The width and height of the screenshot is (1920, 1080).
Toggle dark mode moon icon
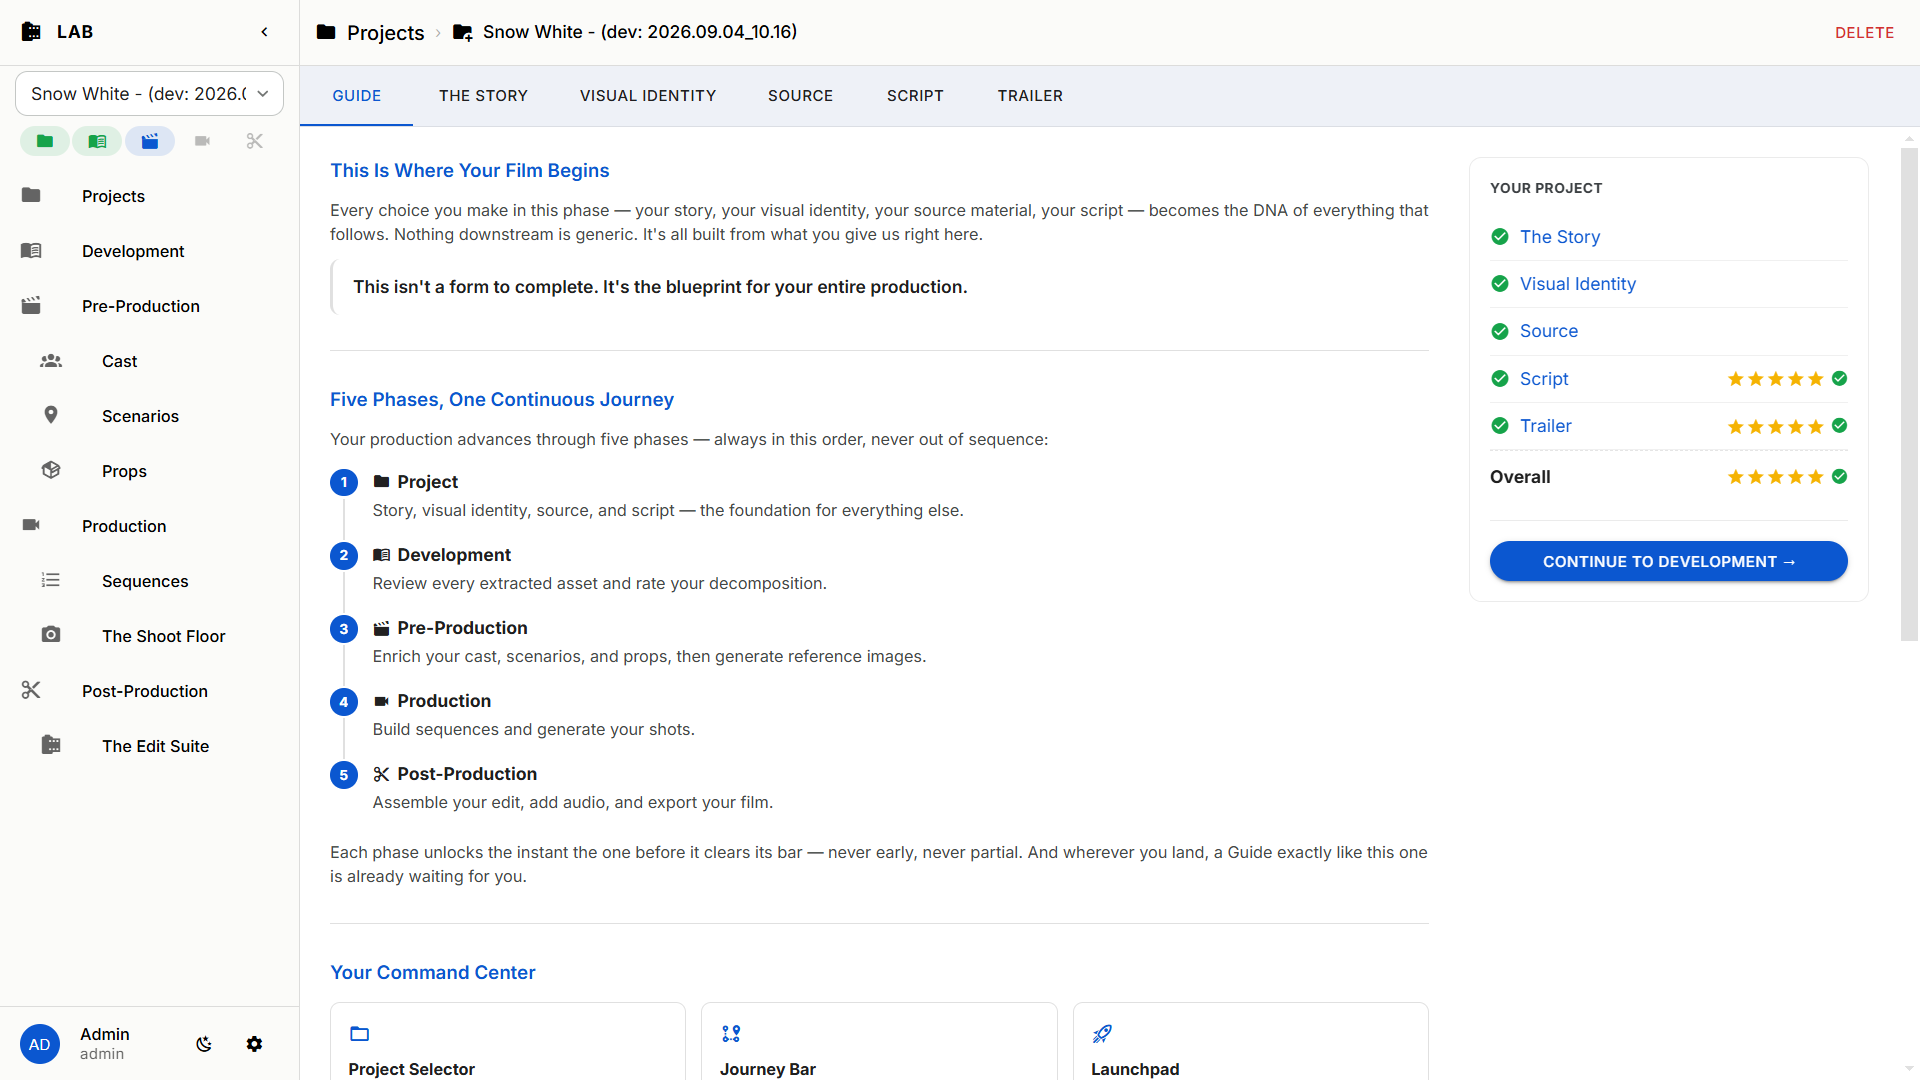204,1044
